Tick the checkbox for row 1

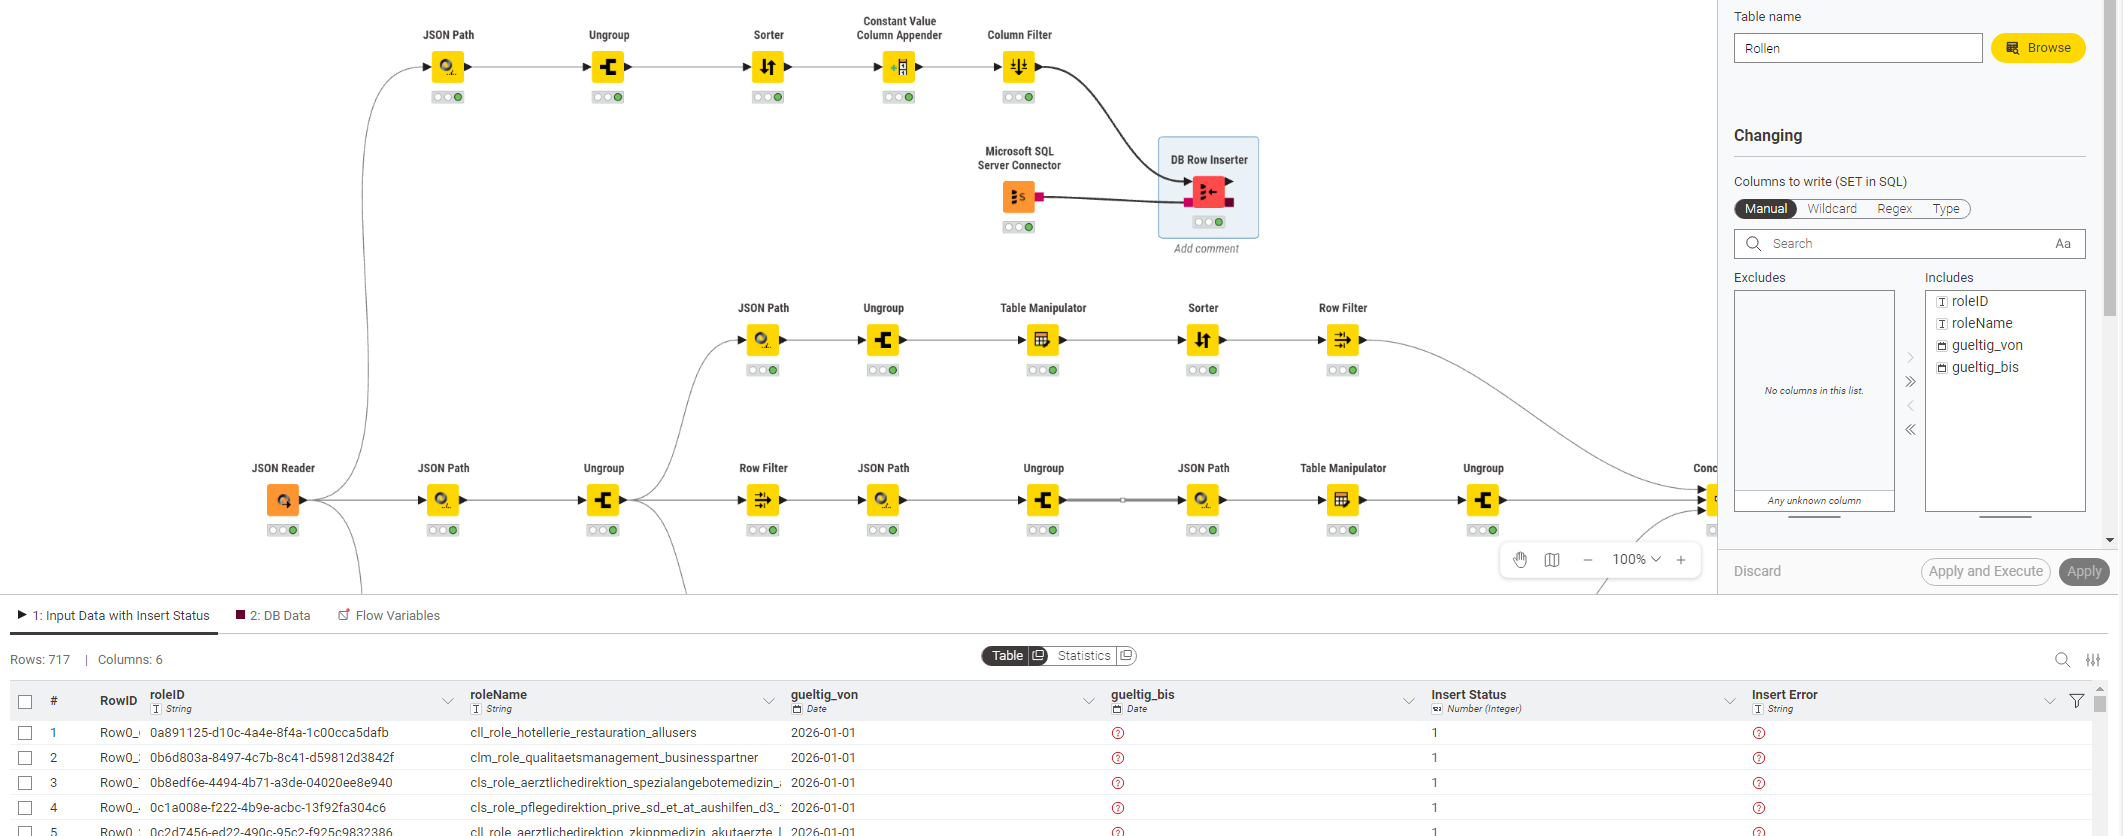click(x=25, y=733)
